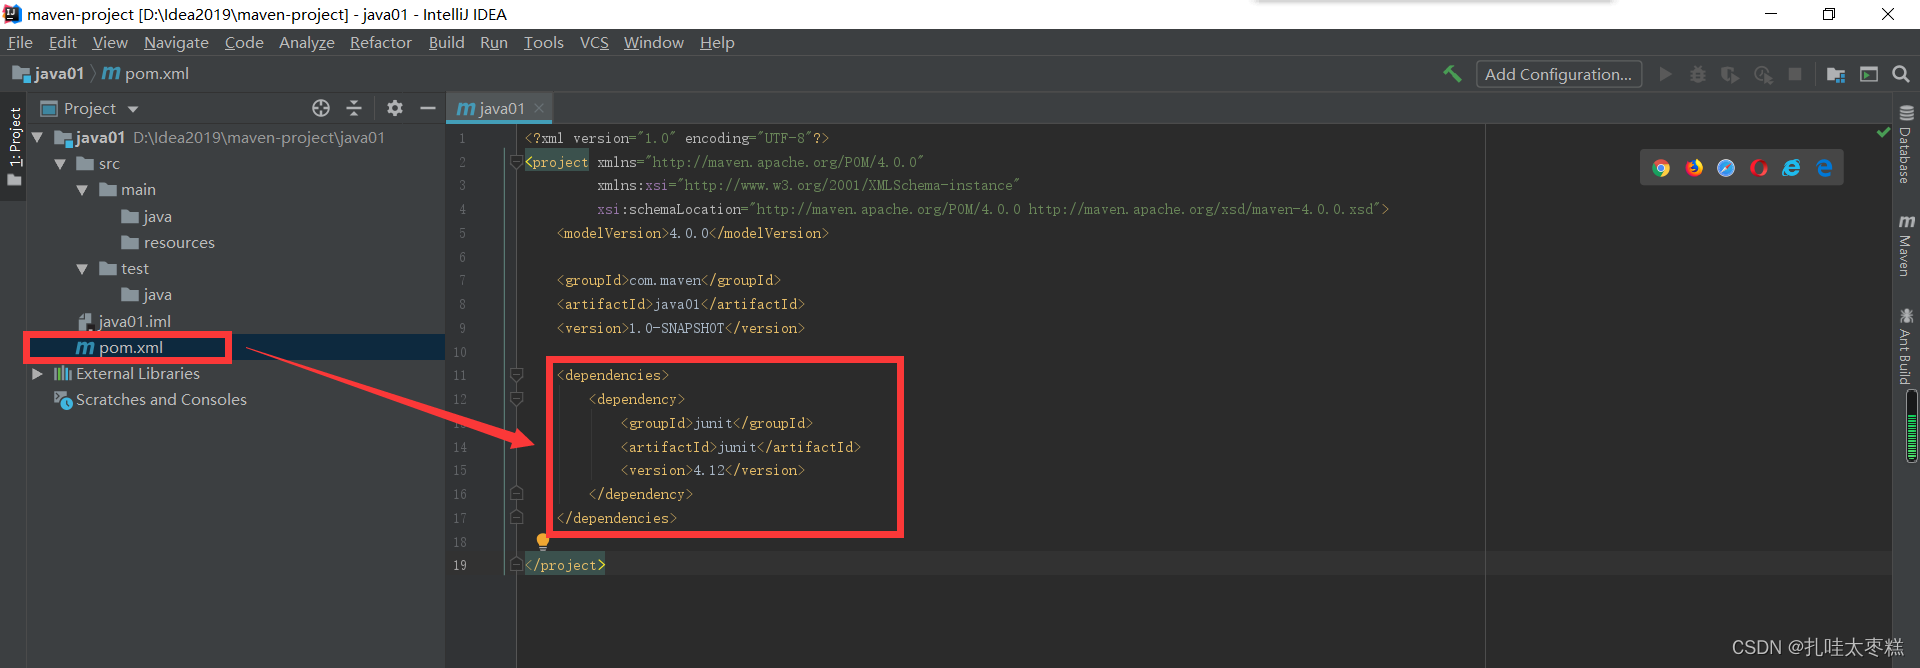Open Project Structure icon in toolbar
Screen dimensions: 1920x668
click(1836, 74)
